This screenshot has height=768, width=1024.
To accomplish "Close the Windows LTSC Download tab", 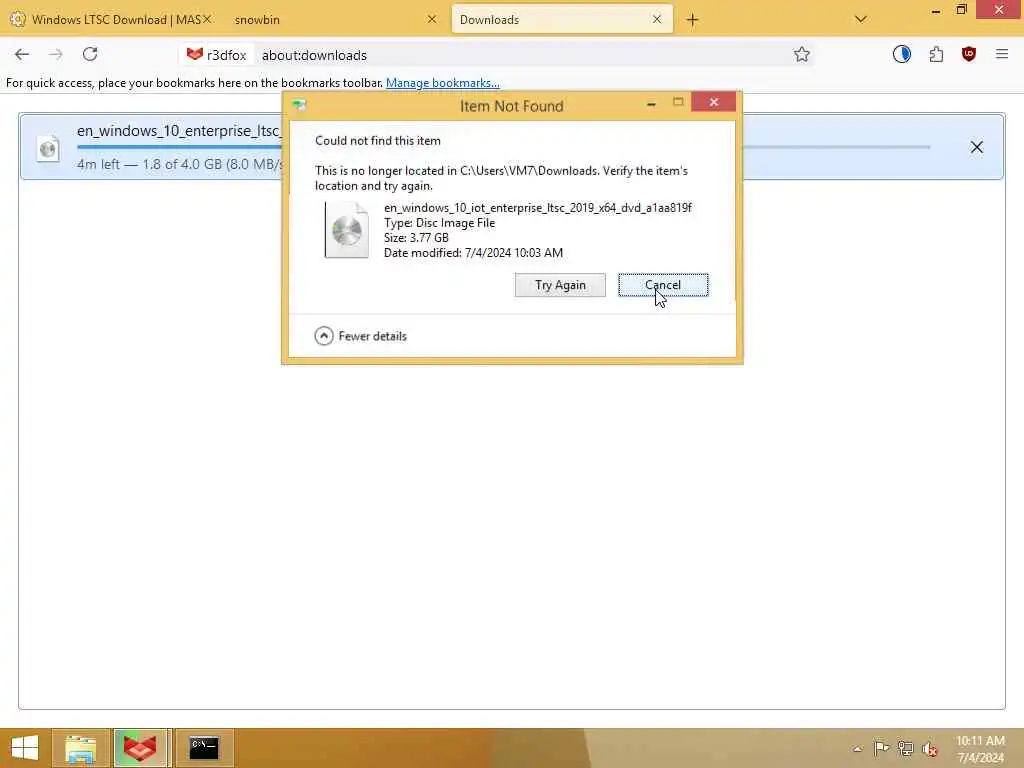I will pos(207,20).
